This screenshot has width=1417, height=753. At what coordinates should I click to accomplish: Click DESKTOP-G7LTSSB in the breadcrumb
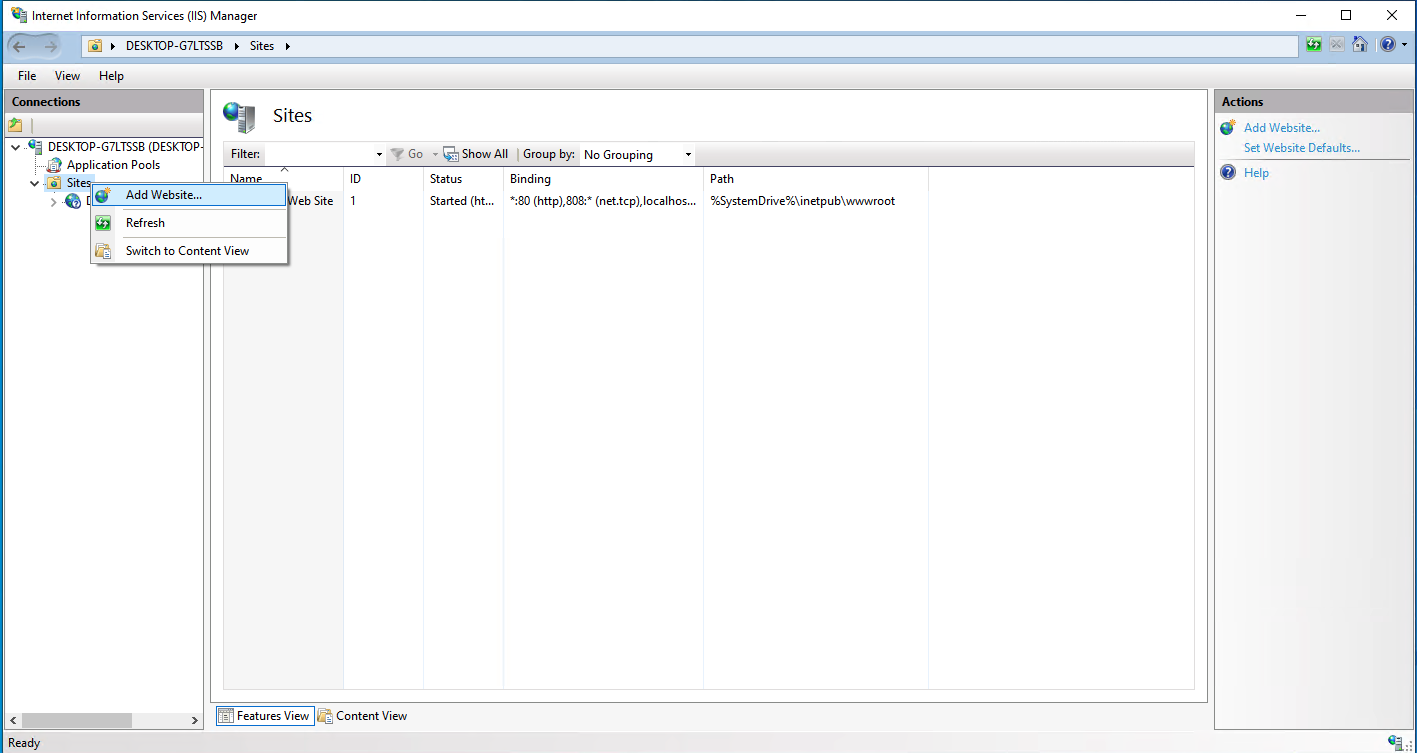[x=174, y=46]
